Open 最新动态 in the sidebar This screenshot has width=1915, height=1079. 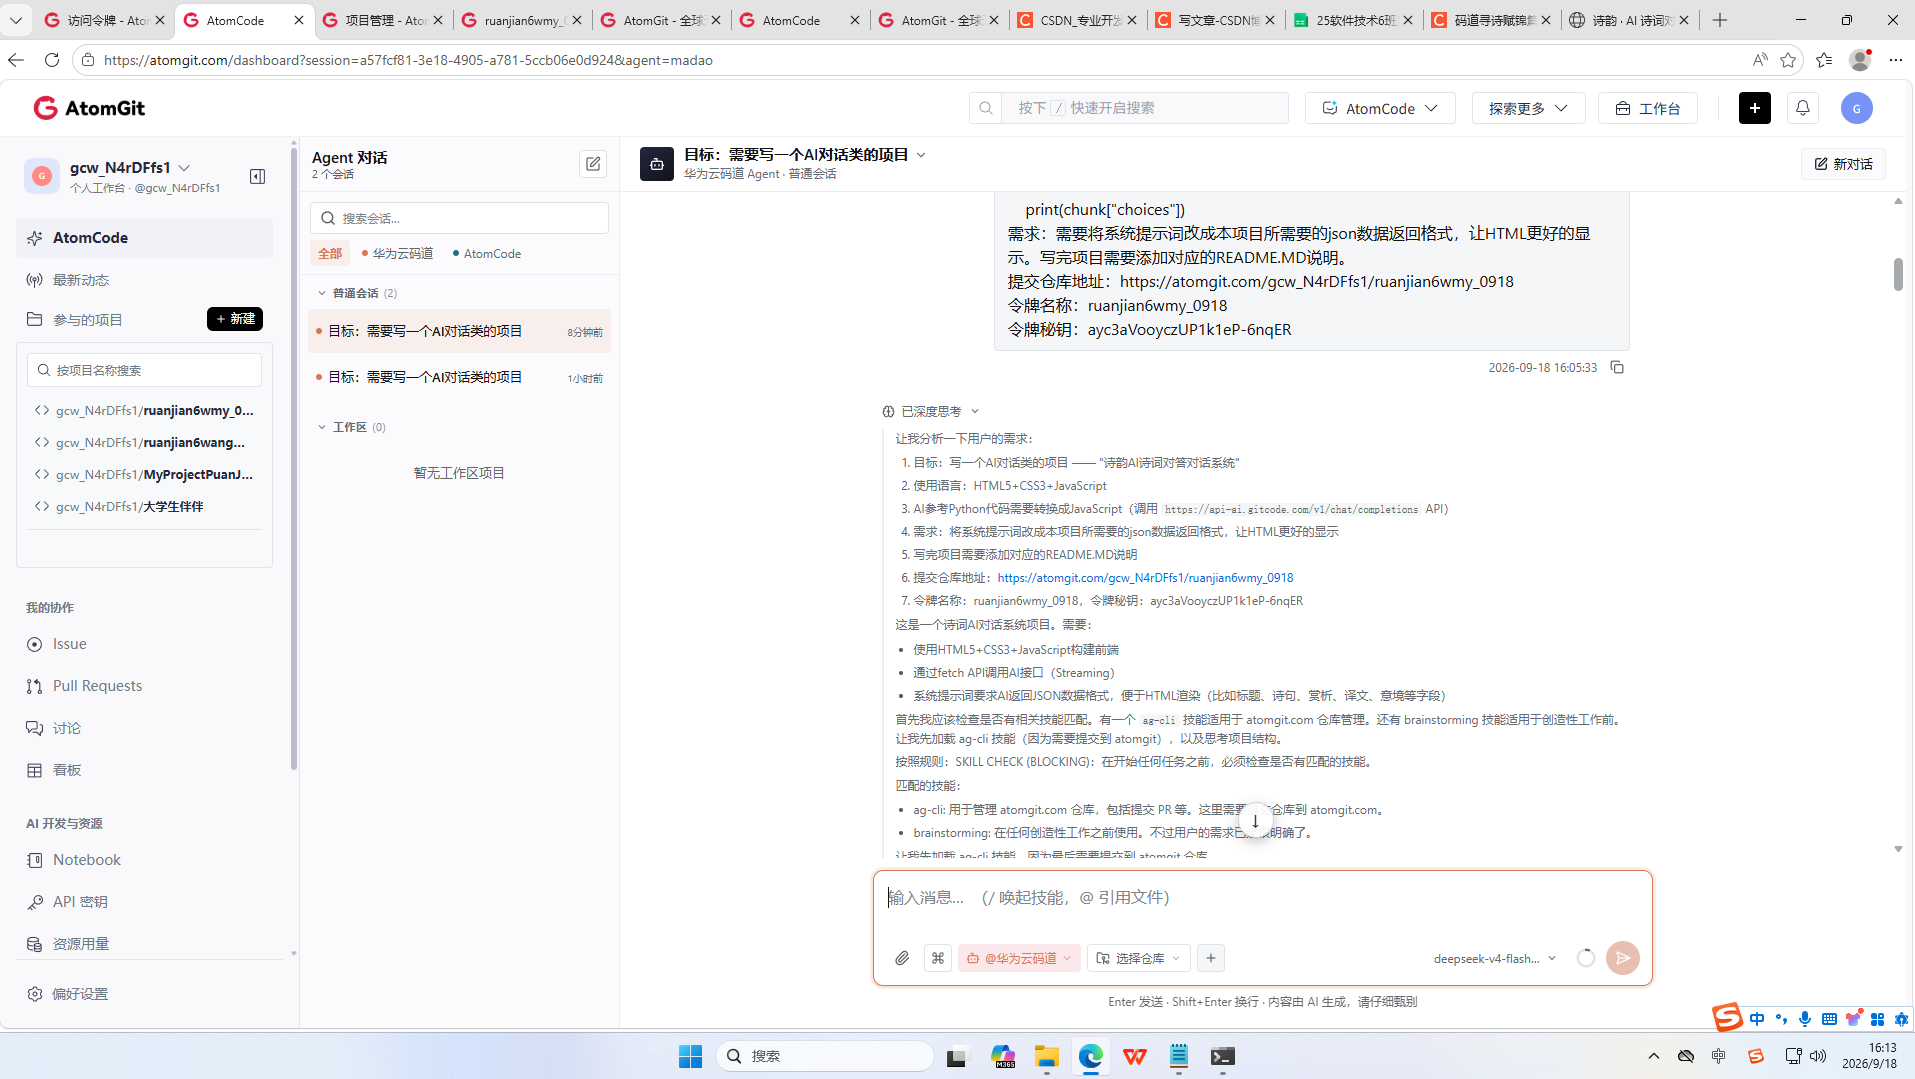tap(145, 280)
